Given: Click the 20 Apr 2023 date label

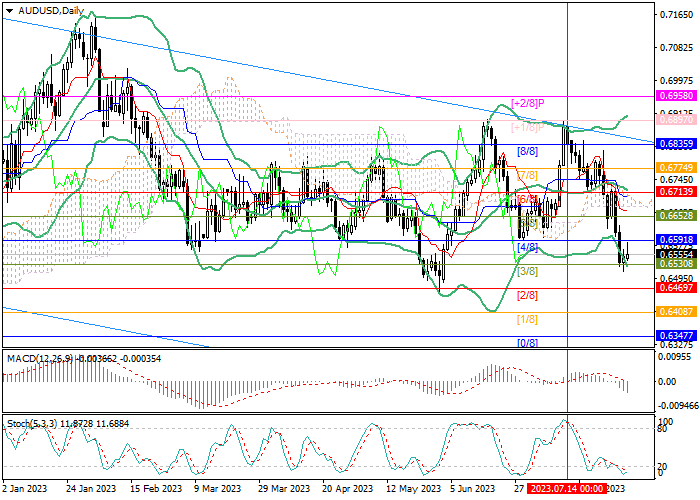Looking at the screenshot, I should coord(348,488).
